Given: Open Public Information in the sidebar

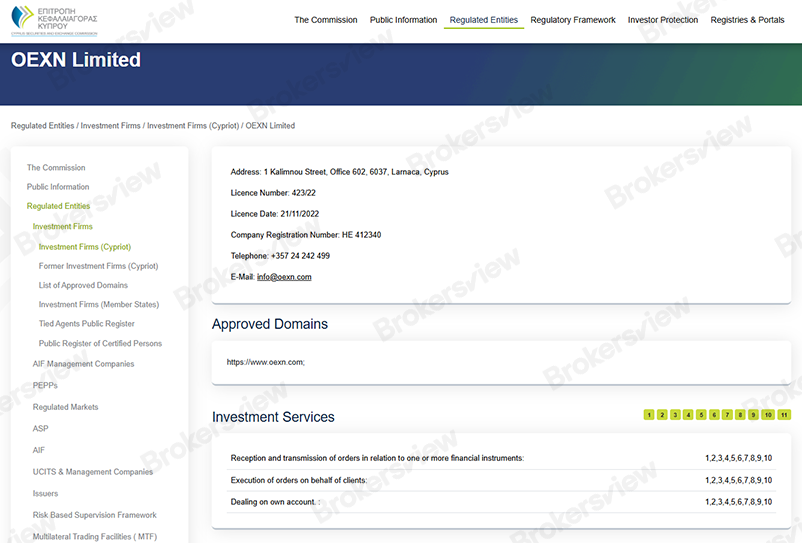Looking at the screenshot, I should tap(58, 187).
